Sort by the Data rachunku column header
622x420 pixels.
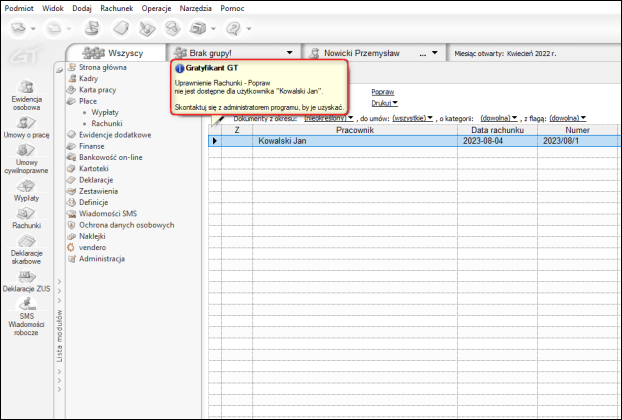click(497, 130)
